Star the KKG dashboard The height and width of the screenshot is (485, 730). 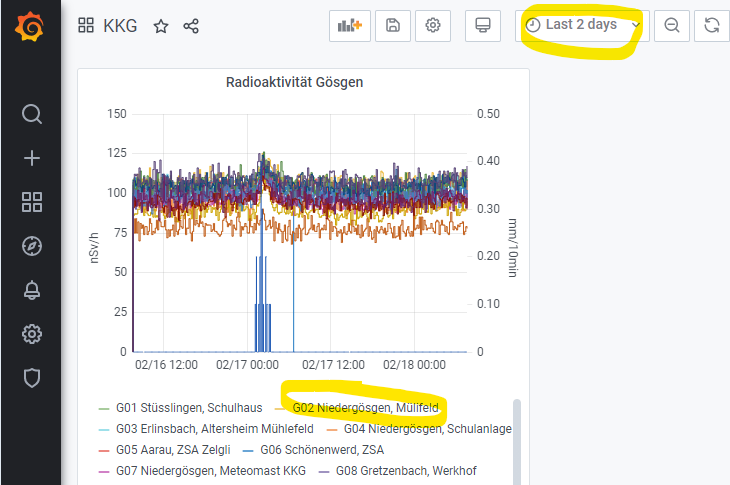tap(161, 26)
